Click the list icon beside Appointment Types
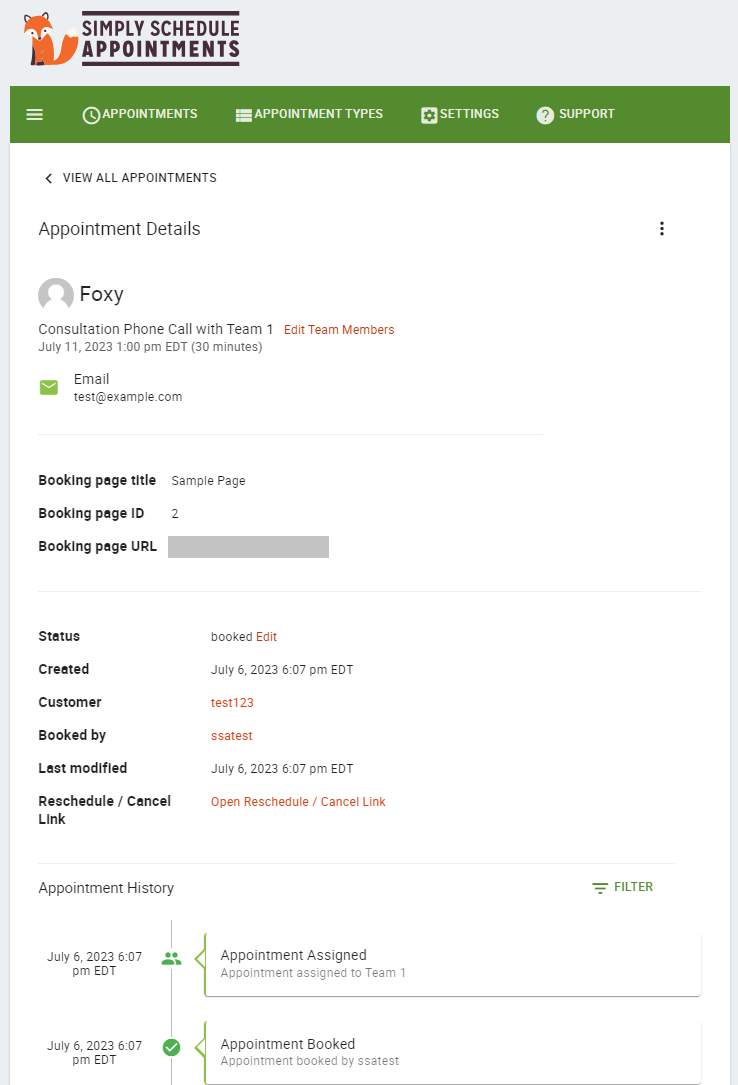This screenshot has height=1085, width=738. pyautogui.click(x=243, y=114)
